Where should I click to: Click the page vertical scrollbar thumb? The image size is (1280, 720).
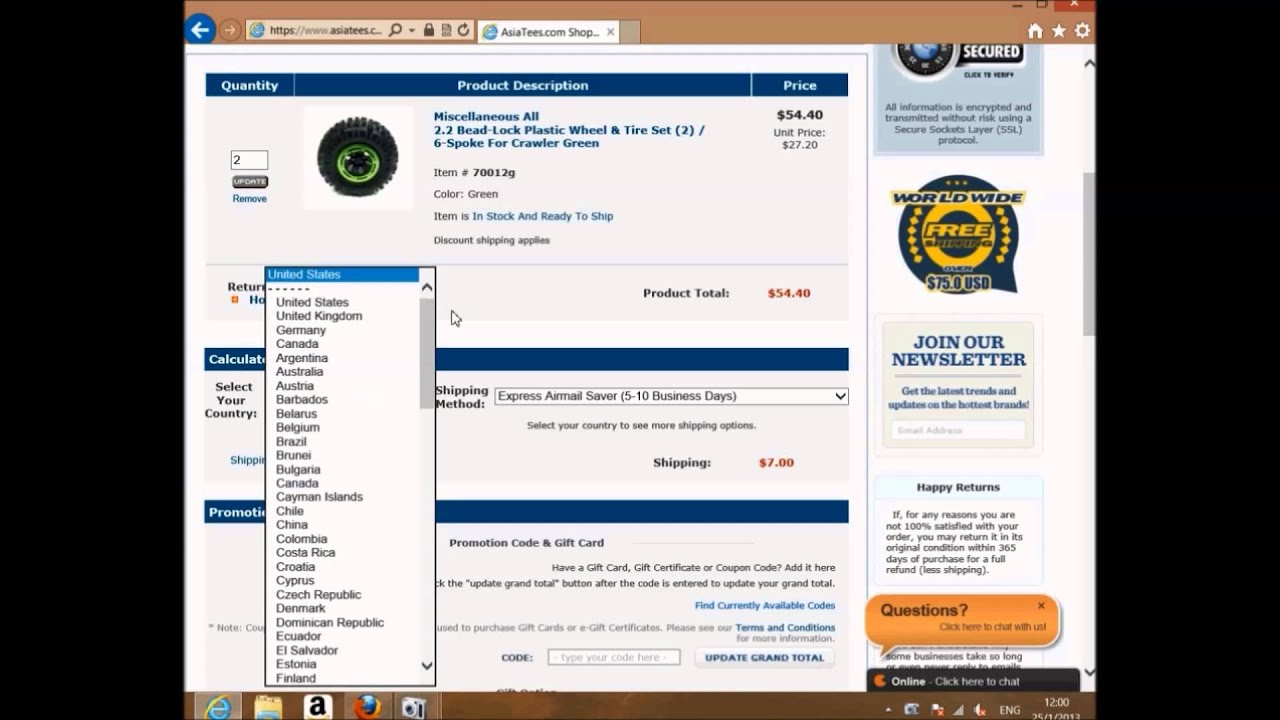[x=1089, y=254]
